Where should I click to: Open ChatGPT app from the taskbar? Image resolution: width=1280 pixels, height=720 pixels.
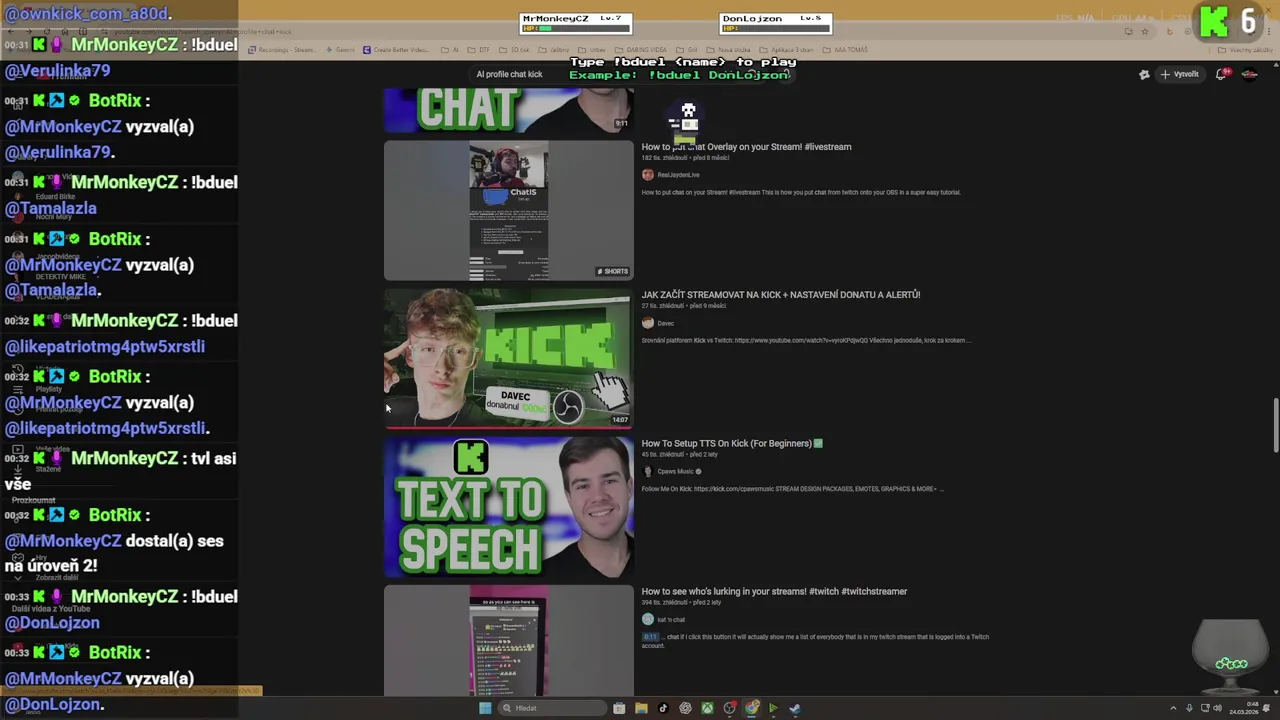(685, 708)
